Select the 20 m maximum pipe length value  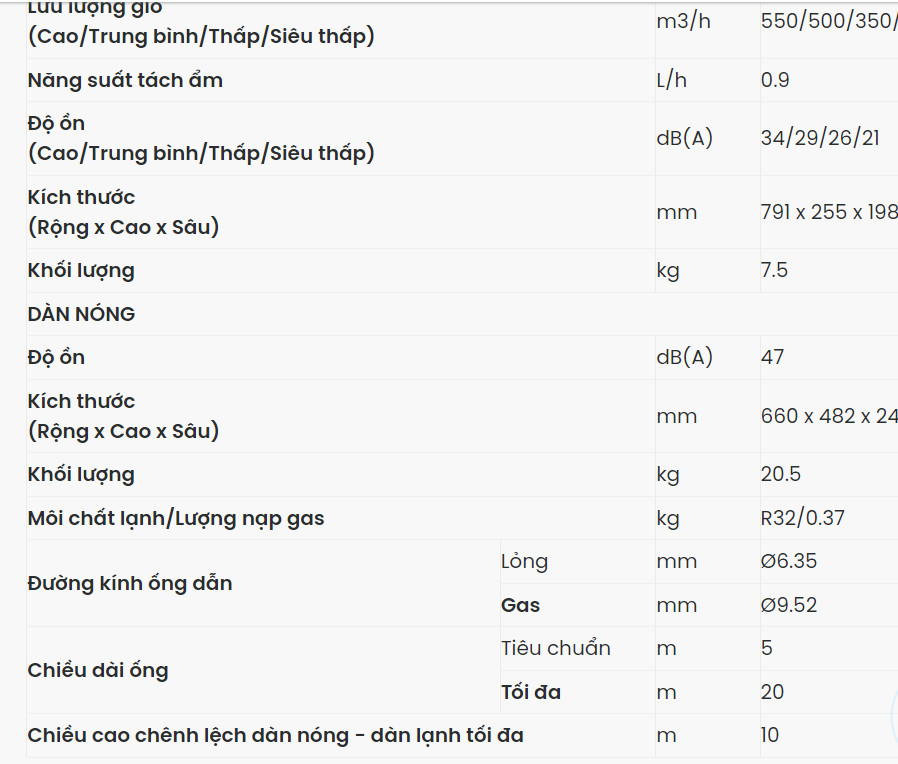coord(772,692)
